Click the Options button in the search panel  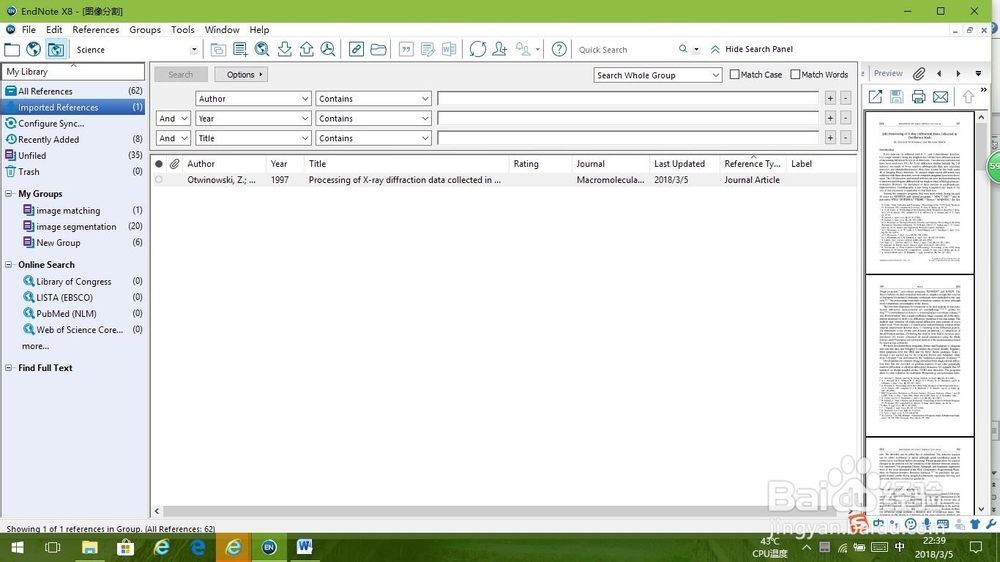[241, 75]
